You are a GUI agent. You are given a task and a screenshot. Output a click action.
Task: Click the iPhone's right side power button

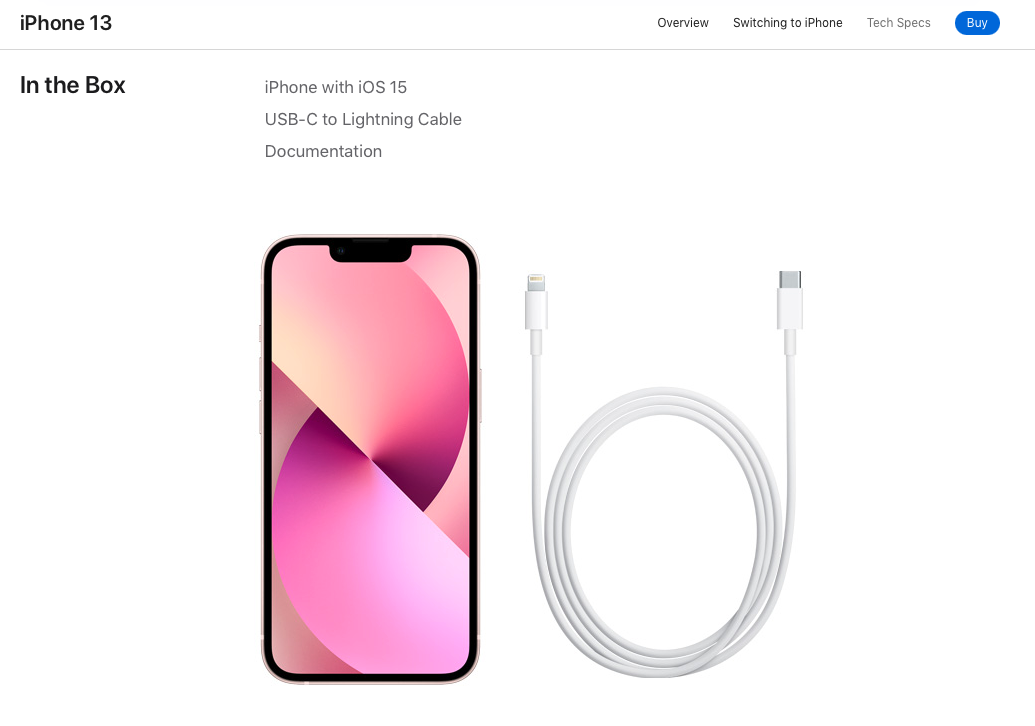coord(480,395)
